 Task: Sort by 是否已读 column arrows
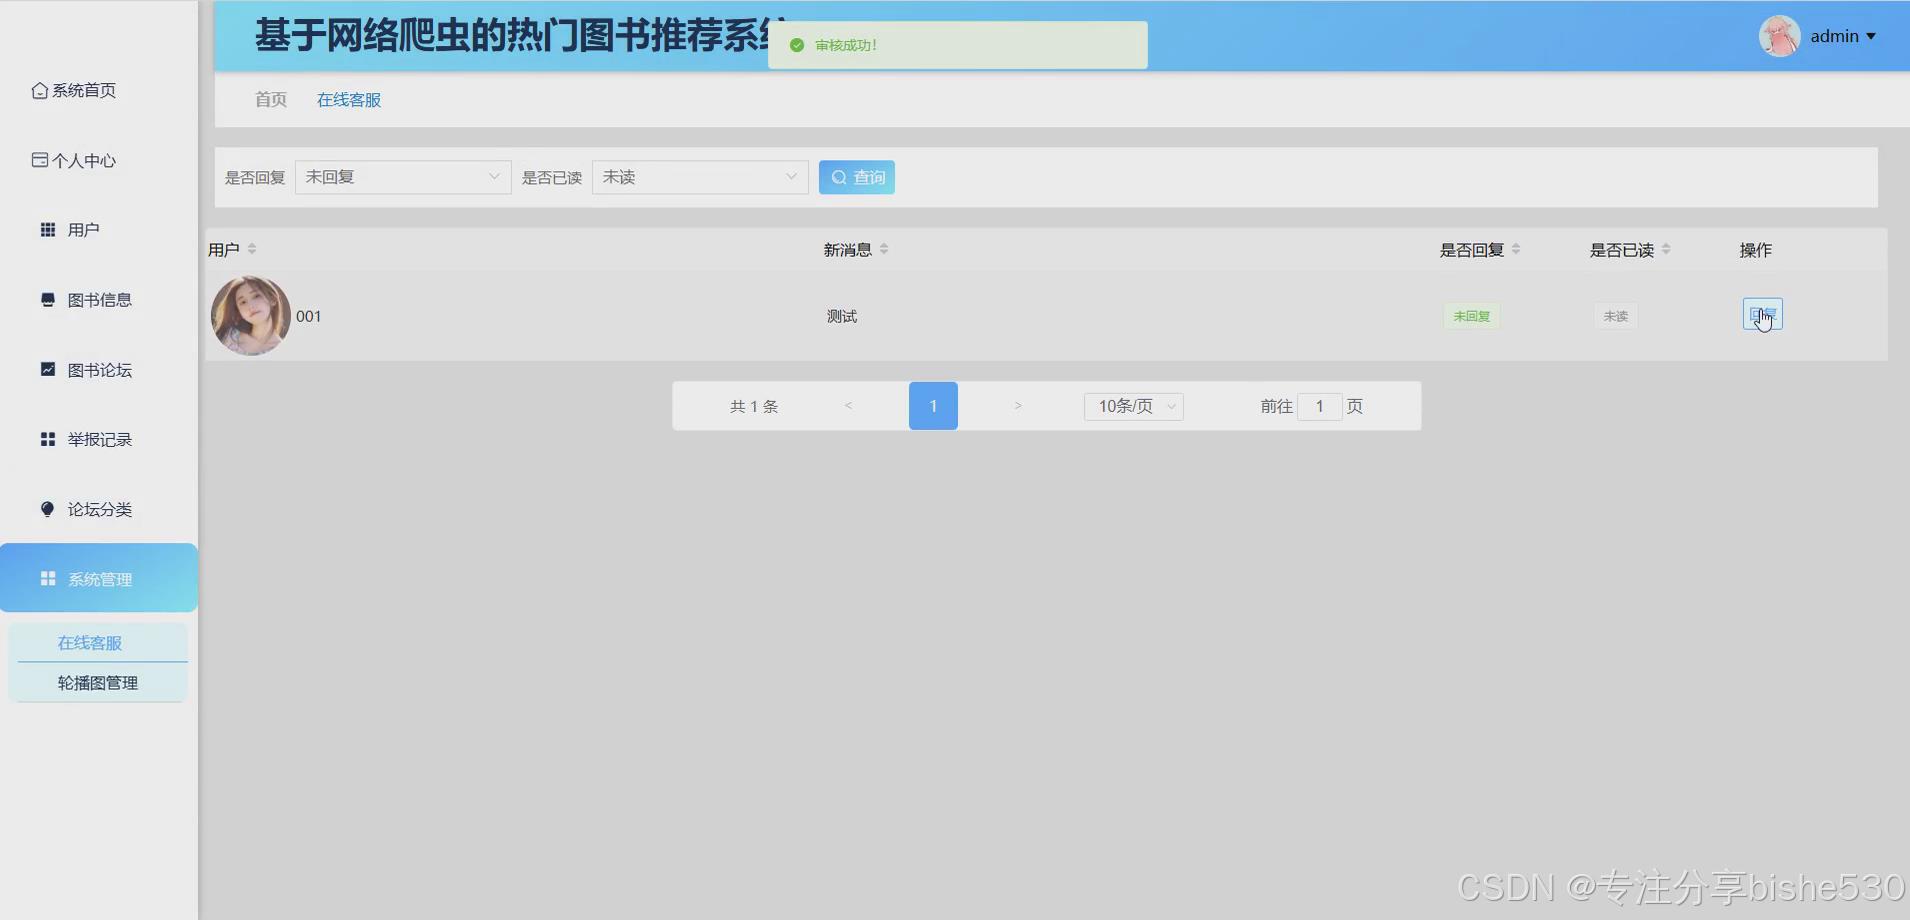tap(1666, 249)
